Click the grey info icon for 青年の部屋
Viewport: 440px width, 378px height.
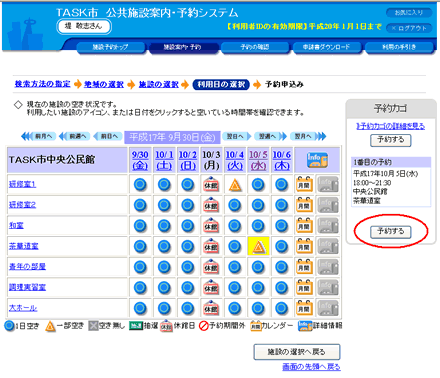coord(328,267)
